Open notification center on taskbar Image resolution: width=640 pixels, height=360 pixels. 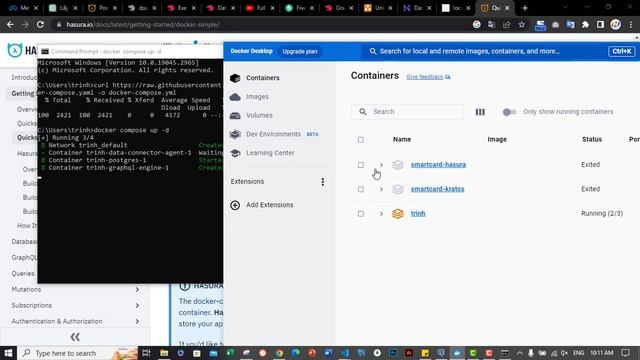pos(625,353)
